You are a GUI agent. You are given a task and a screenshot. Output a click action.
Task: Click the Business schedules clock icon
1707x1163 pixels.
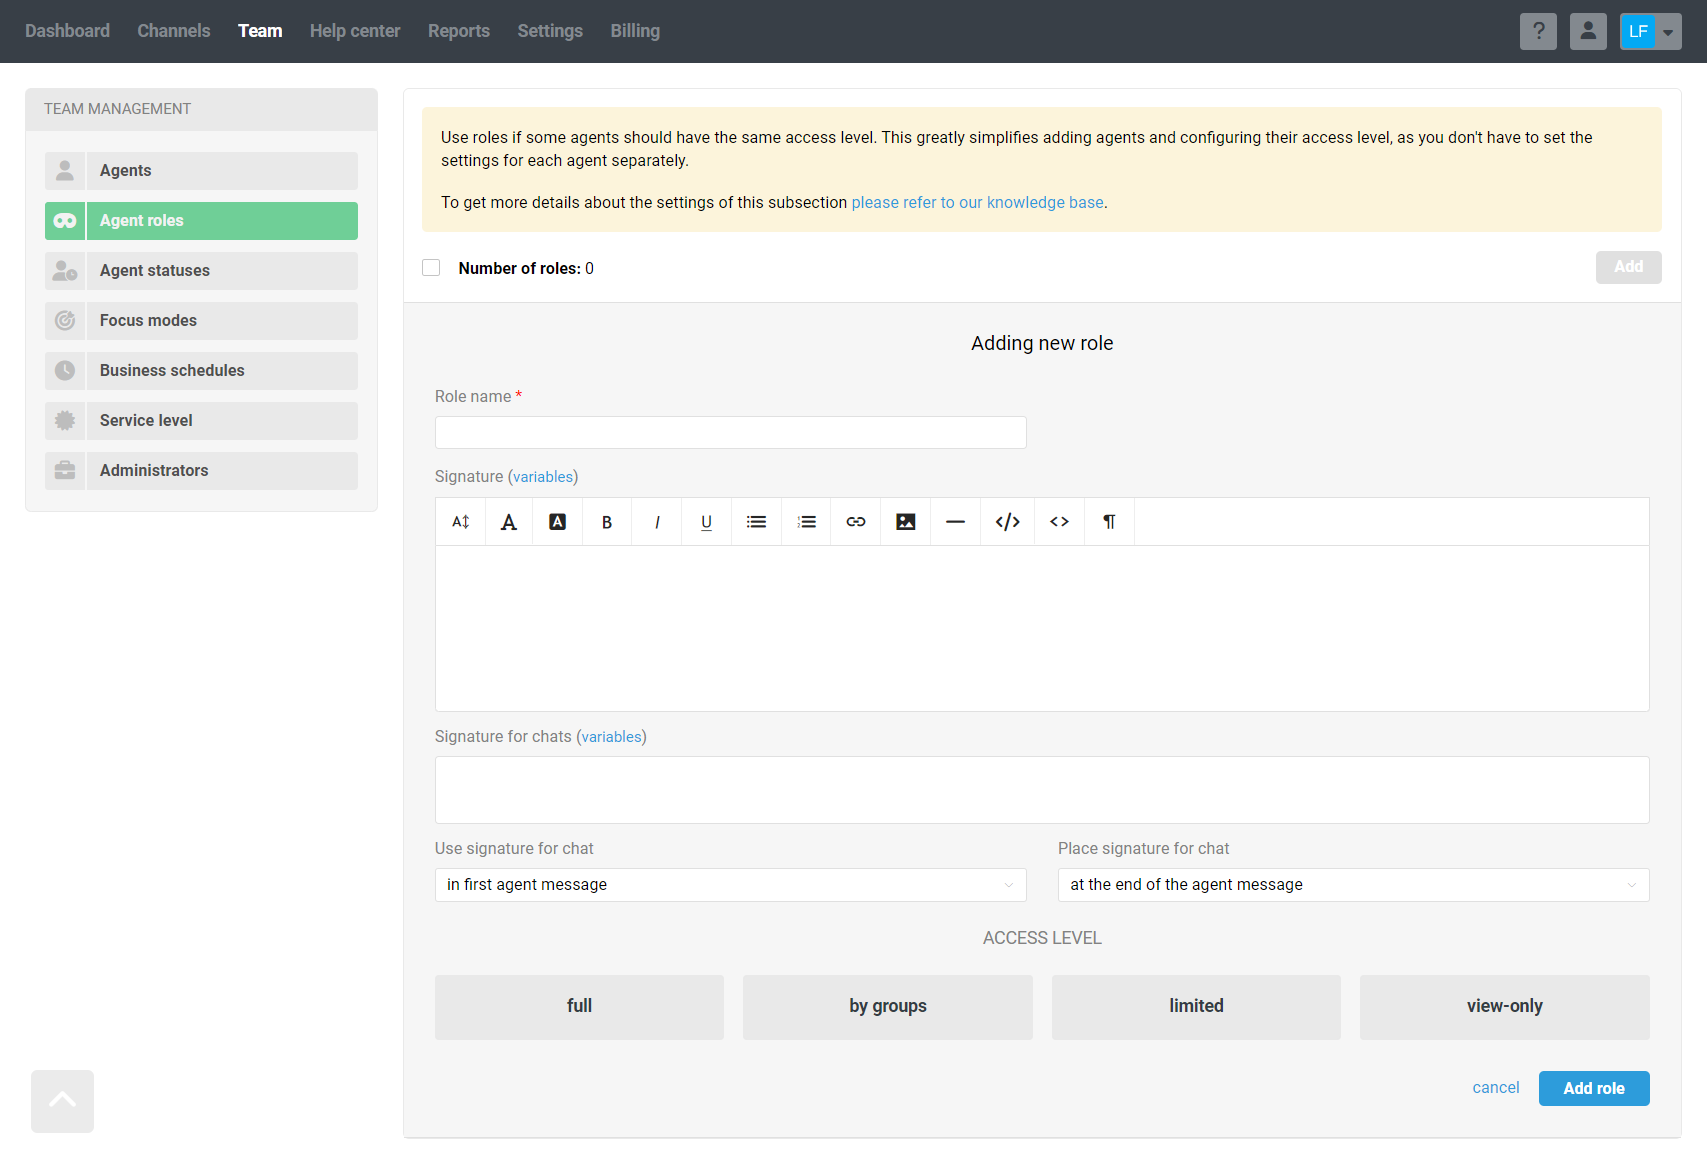coord(65,371)
